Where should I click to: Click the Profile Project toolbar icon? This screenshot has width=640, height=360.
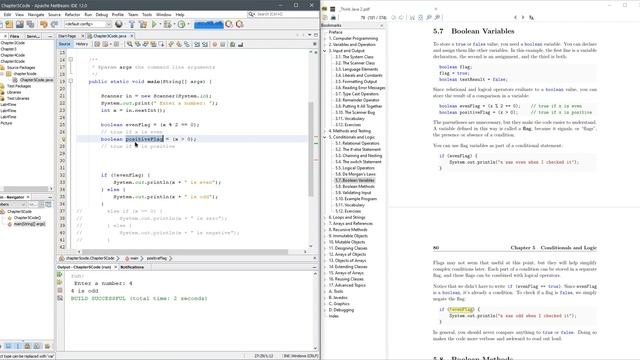click(x=181, y=24)
